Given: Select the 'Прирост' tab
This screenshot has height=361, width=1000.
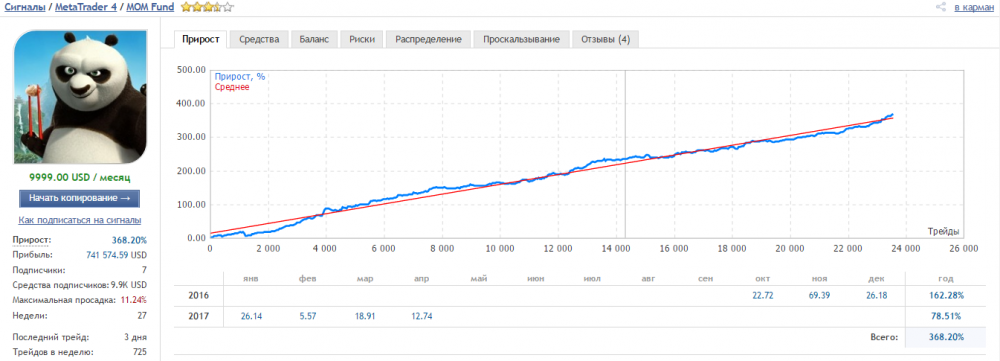Looking at the screenshot, I should tap(201, 39).
